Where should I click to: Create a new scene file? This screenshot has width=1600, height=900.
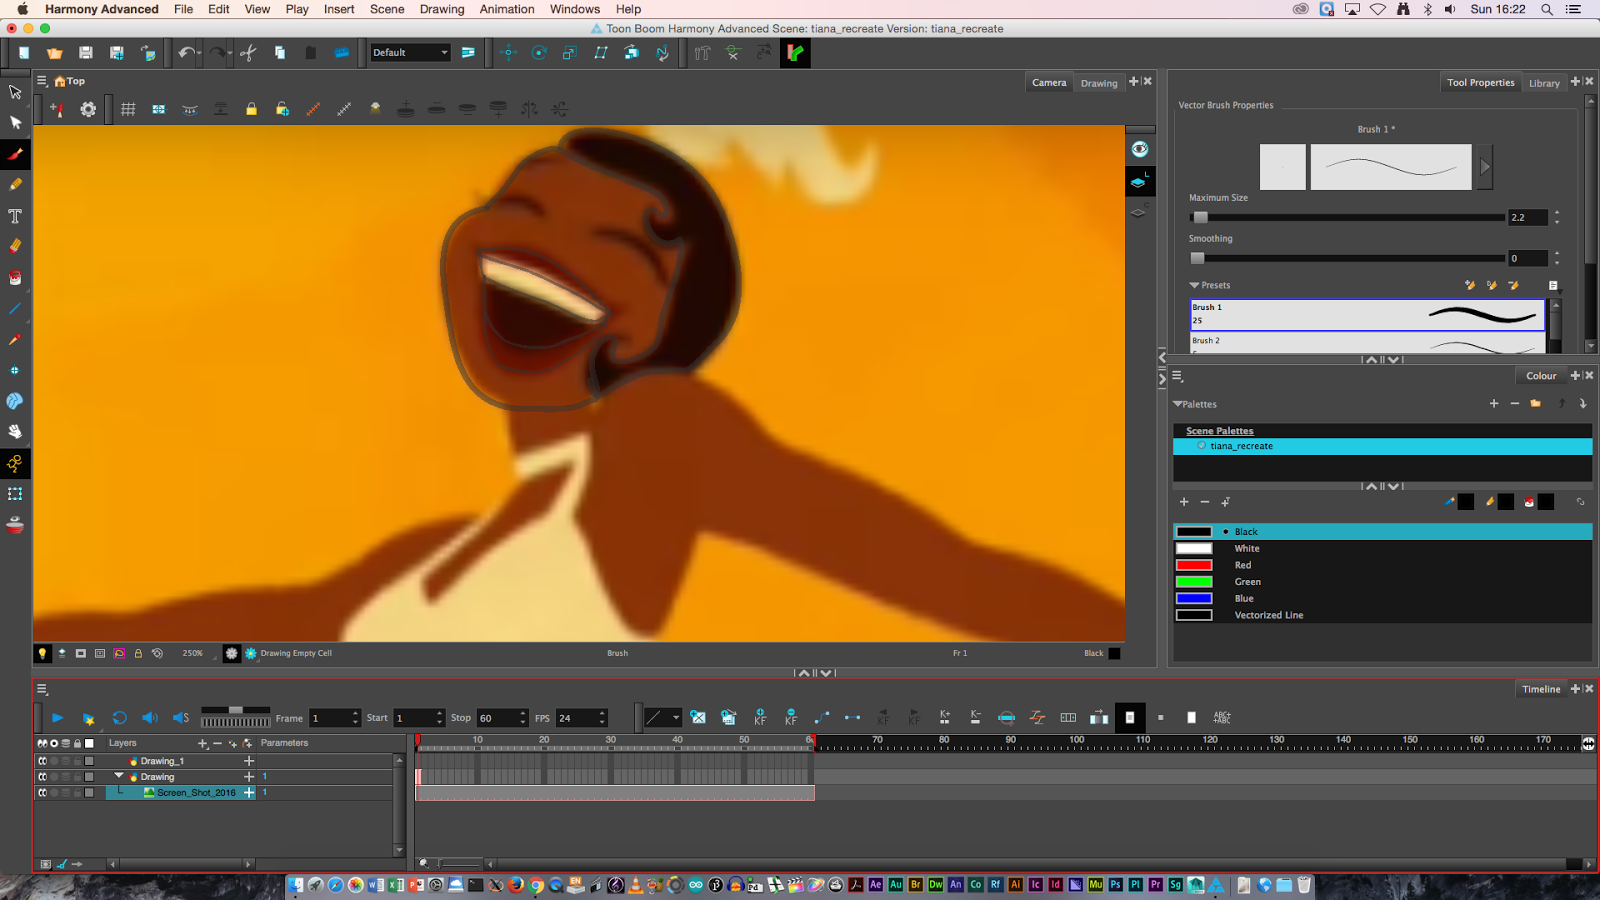point(24,53)
